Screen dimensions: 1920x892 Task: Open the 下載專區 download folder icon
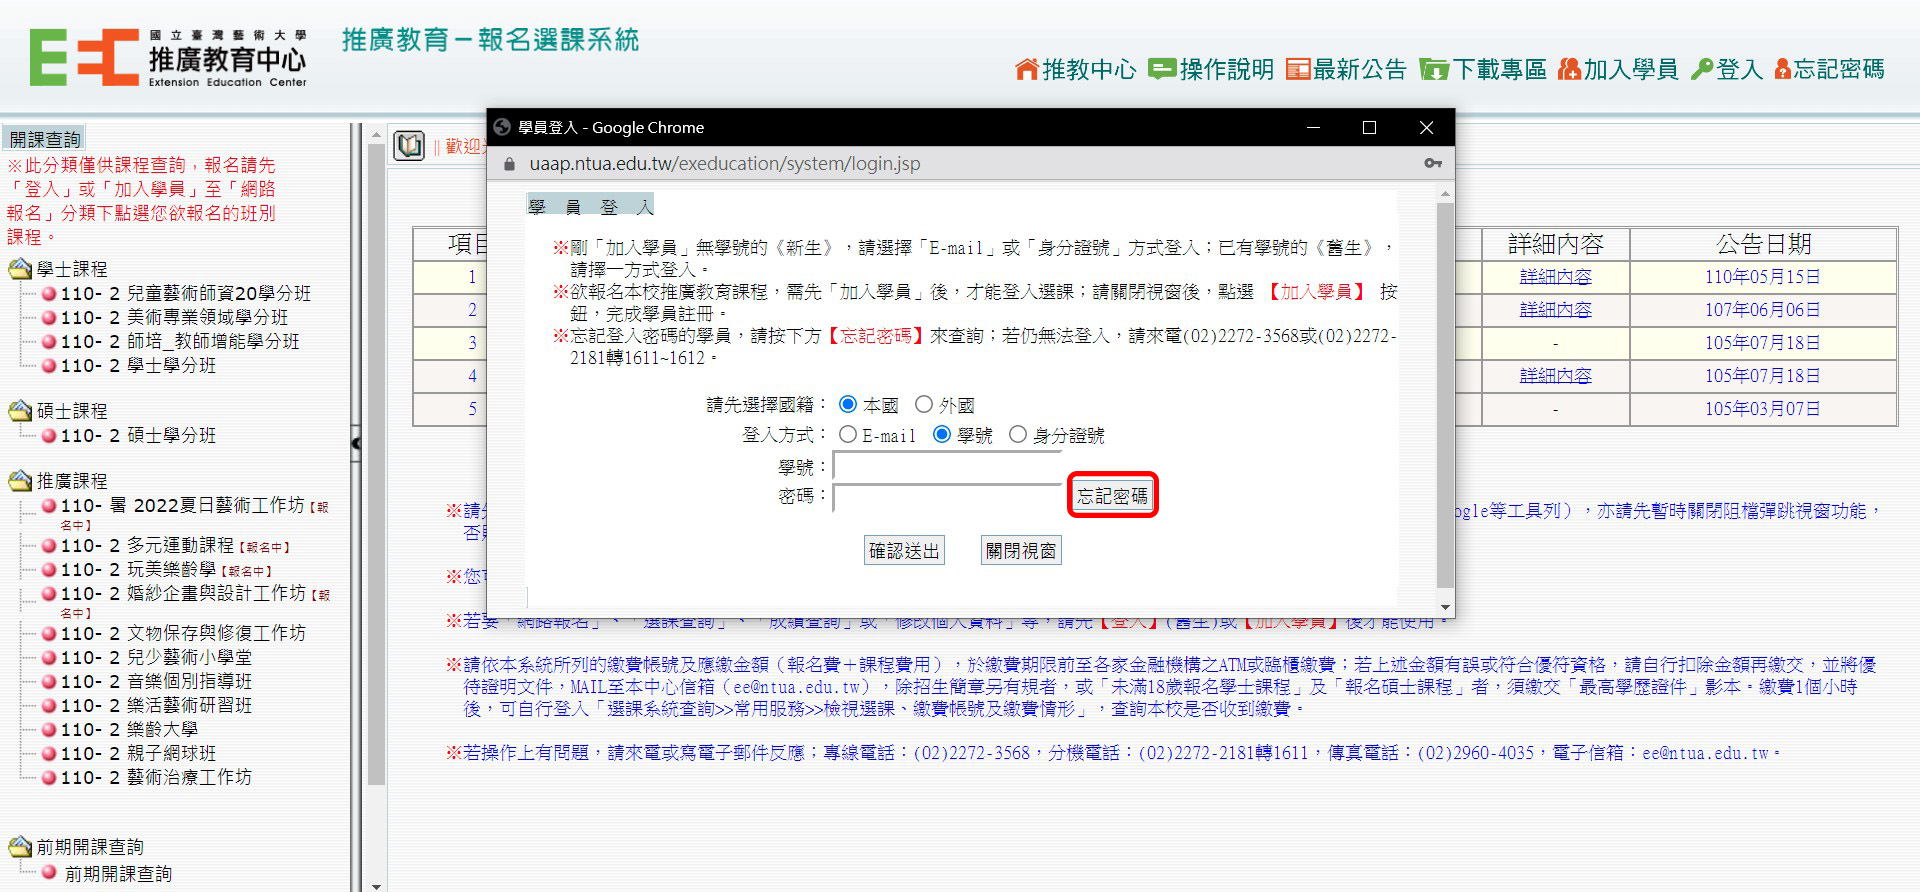[x=1434, y=69]
